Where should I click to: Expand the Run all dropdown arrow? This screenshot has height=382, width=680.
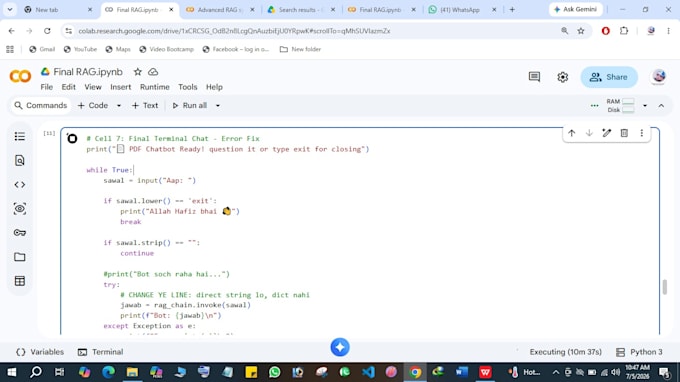point(218,105)
